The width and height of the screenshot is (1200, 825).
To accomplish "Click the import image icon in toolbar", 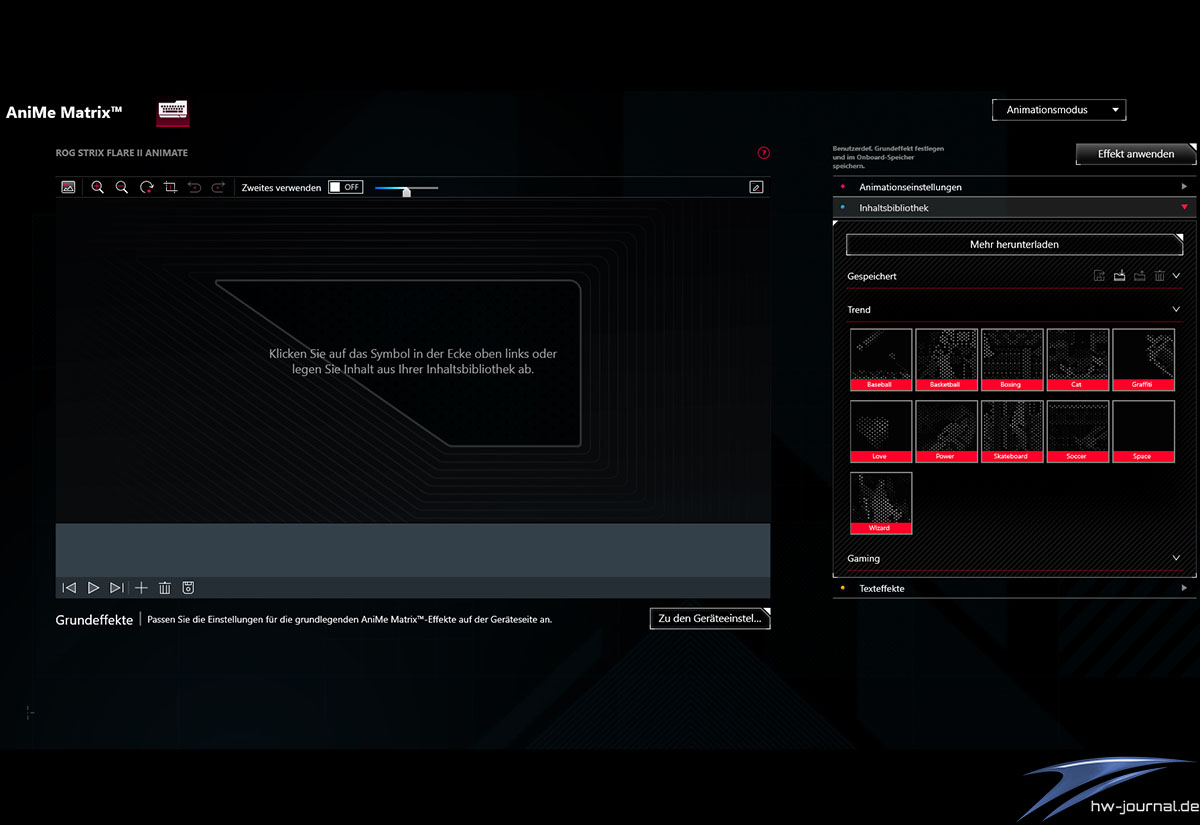I will [69, 187].
